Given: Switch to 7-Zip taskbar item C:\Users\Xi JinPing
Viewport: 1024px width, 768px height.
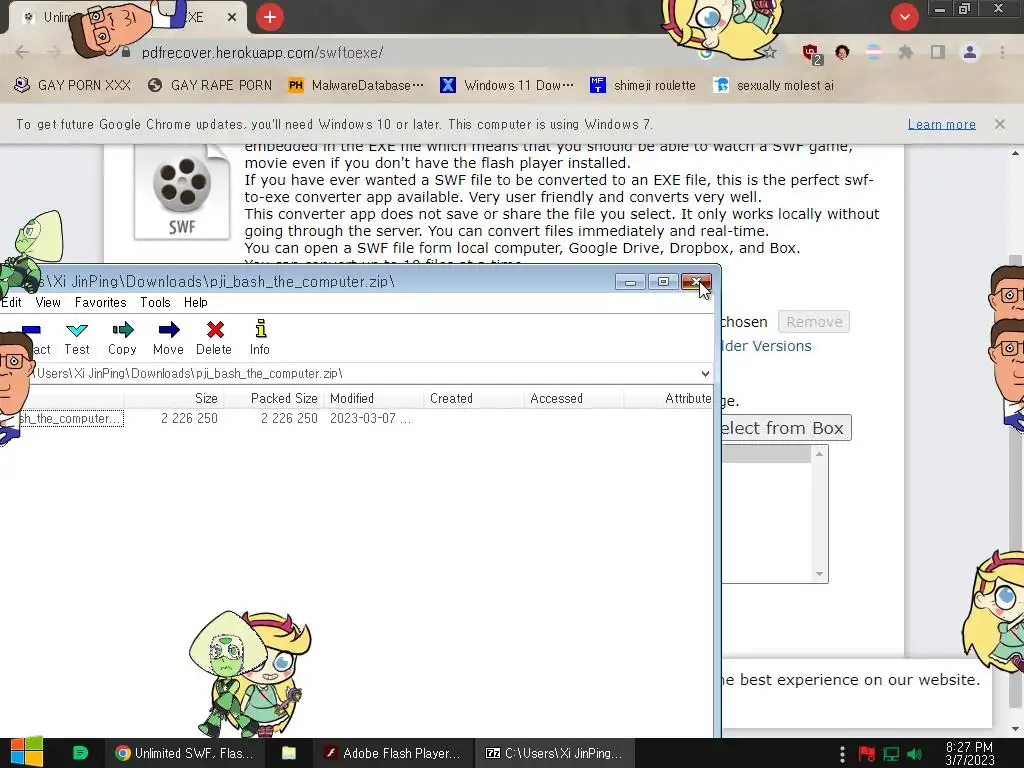Looking at the screenshot, I should pyautogui.click(x=554, y=754).
